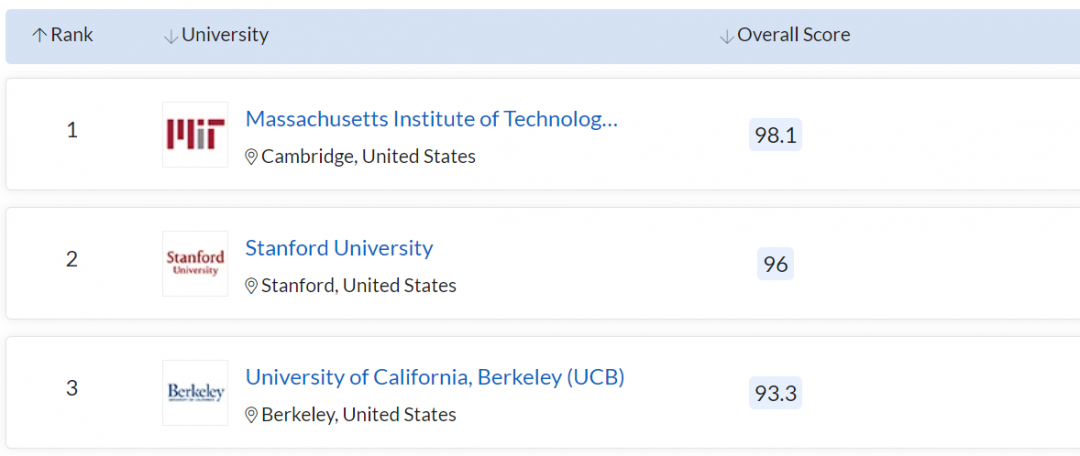
Task: Sort by Overall Score header
Action: pyautogui.click(x=793, y=35)
